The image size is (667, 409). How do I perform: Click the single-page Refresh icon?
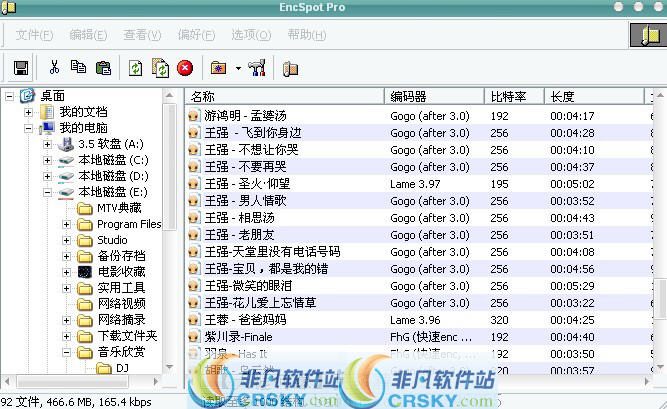(135, 68)
